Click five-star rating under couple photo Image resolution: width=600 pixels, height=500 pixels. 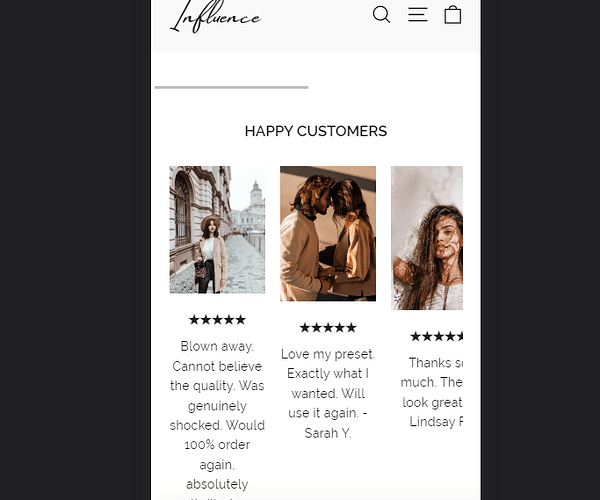328,327
